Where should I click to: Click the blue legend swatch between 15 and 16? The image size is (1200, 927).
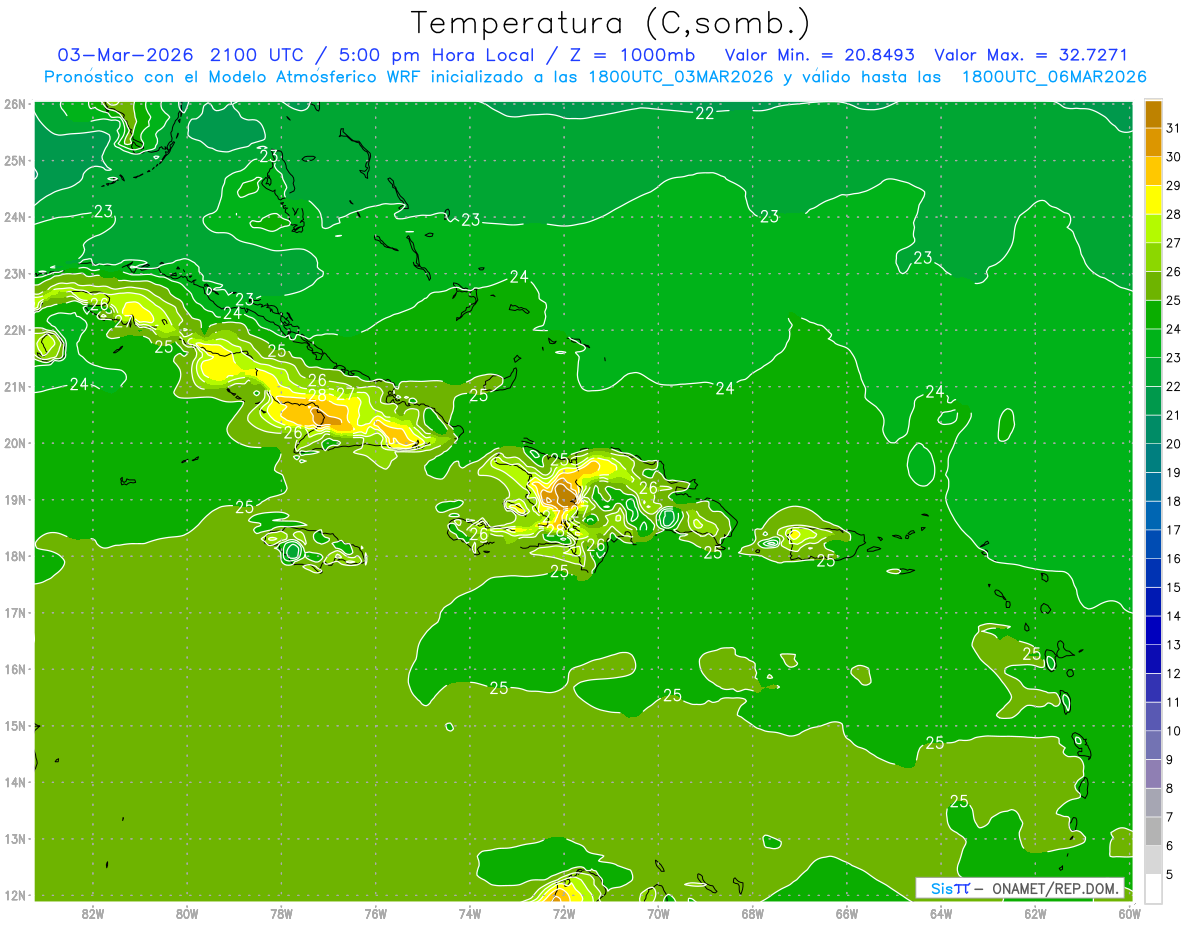click(1153, 573)
